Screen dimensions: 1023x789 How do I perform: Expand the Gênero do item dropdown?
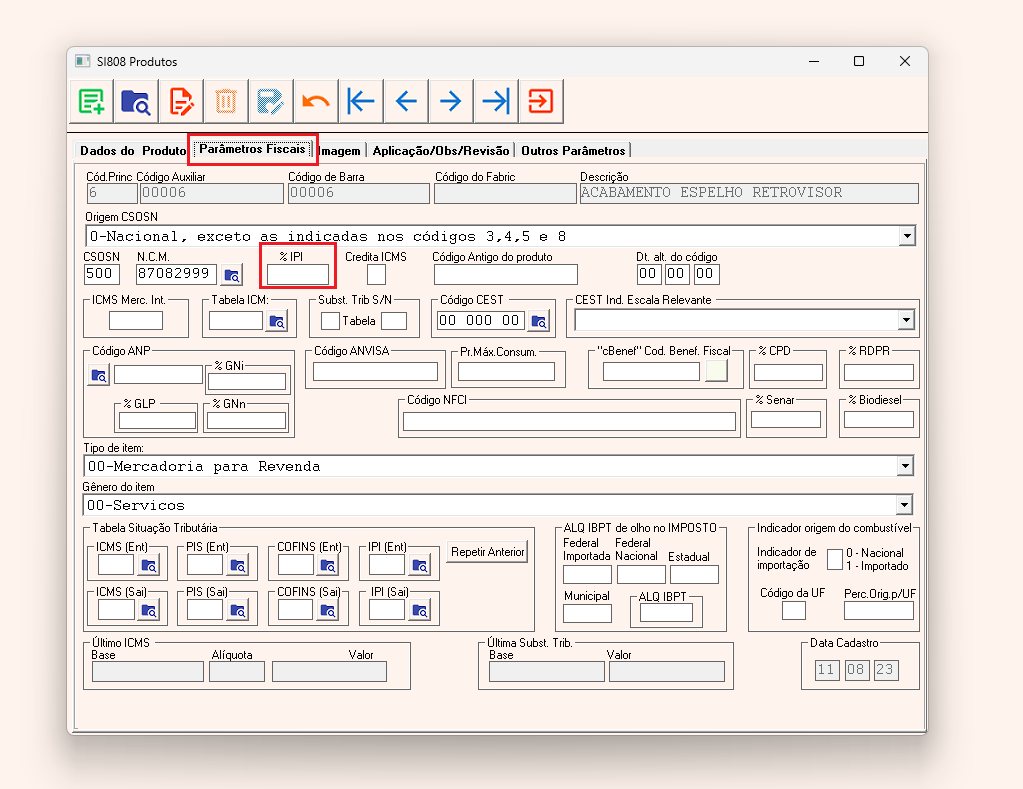pos(904,504)
